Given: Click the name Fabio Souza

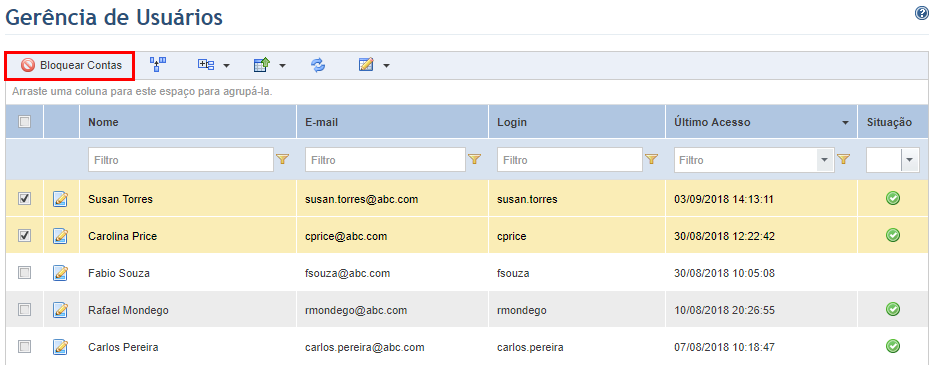Looking at the screenshot, I should pyautogui.click(x=119, y=273).
